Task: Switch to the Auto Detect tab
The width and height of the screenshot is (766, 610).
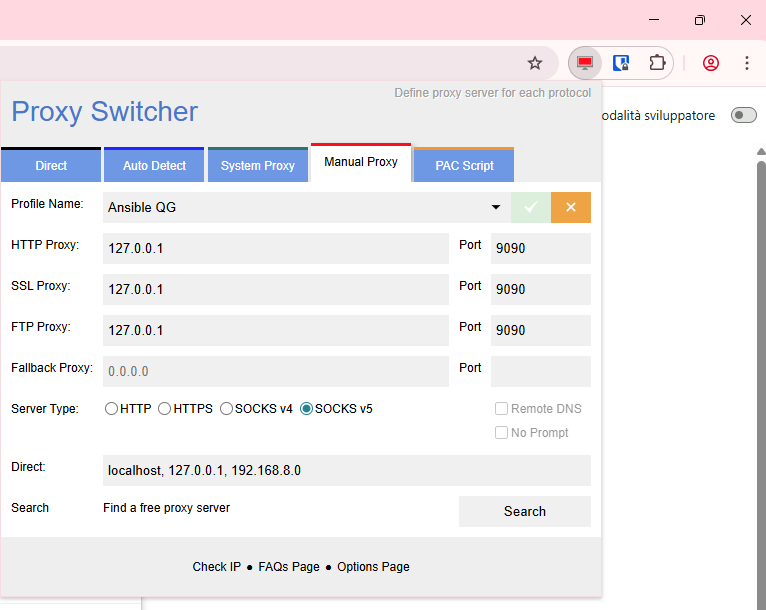Action: pos(154,166)
